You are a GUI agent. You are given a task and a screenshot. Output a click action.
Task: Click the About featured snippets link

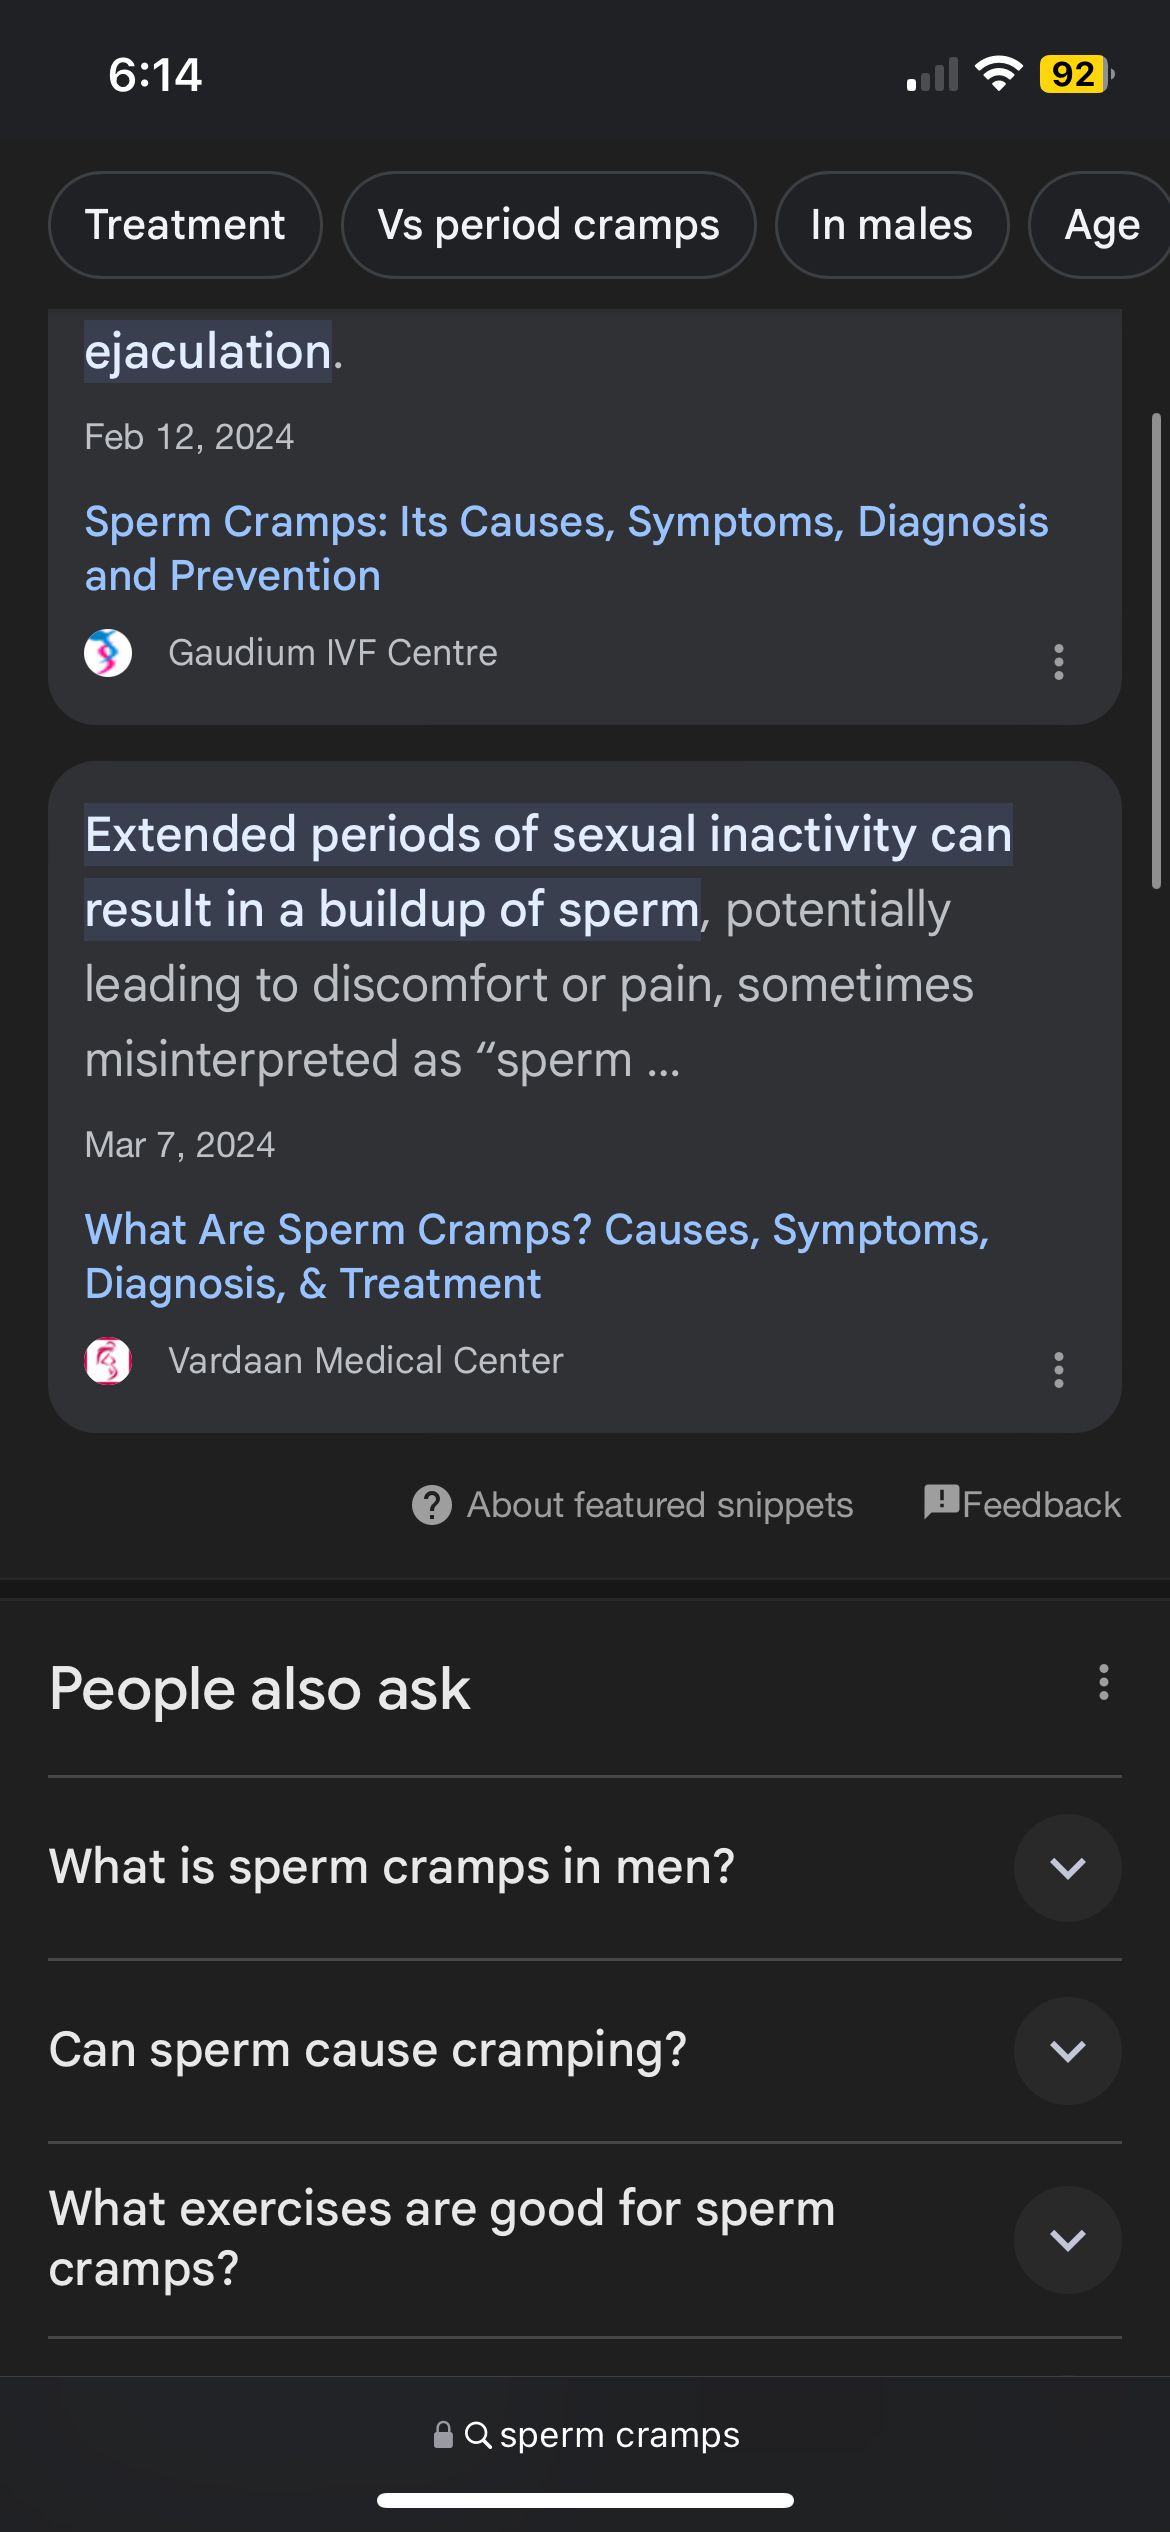(659, 1504)
